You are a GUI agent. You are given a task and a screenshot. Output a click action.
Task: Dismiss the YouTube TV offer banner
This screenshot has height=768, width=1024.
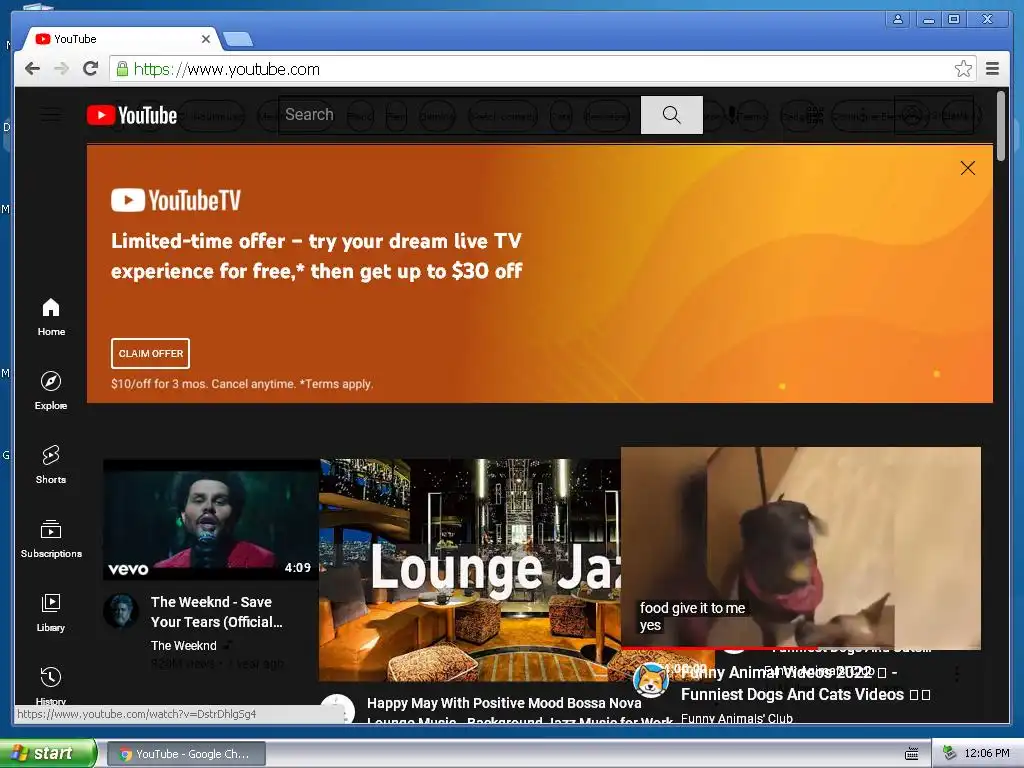968,168
